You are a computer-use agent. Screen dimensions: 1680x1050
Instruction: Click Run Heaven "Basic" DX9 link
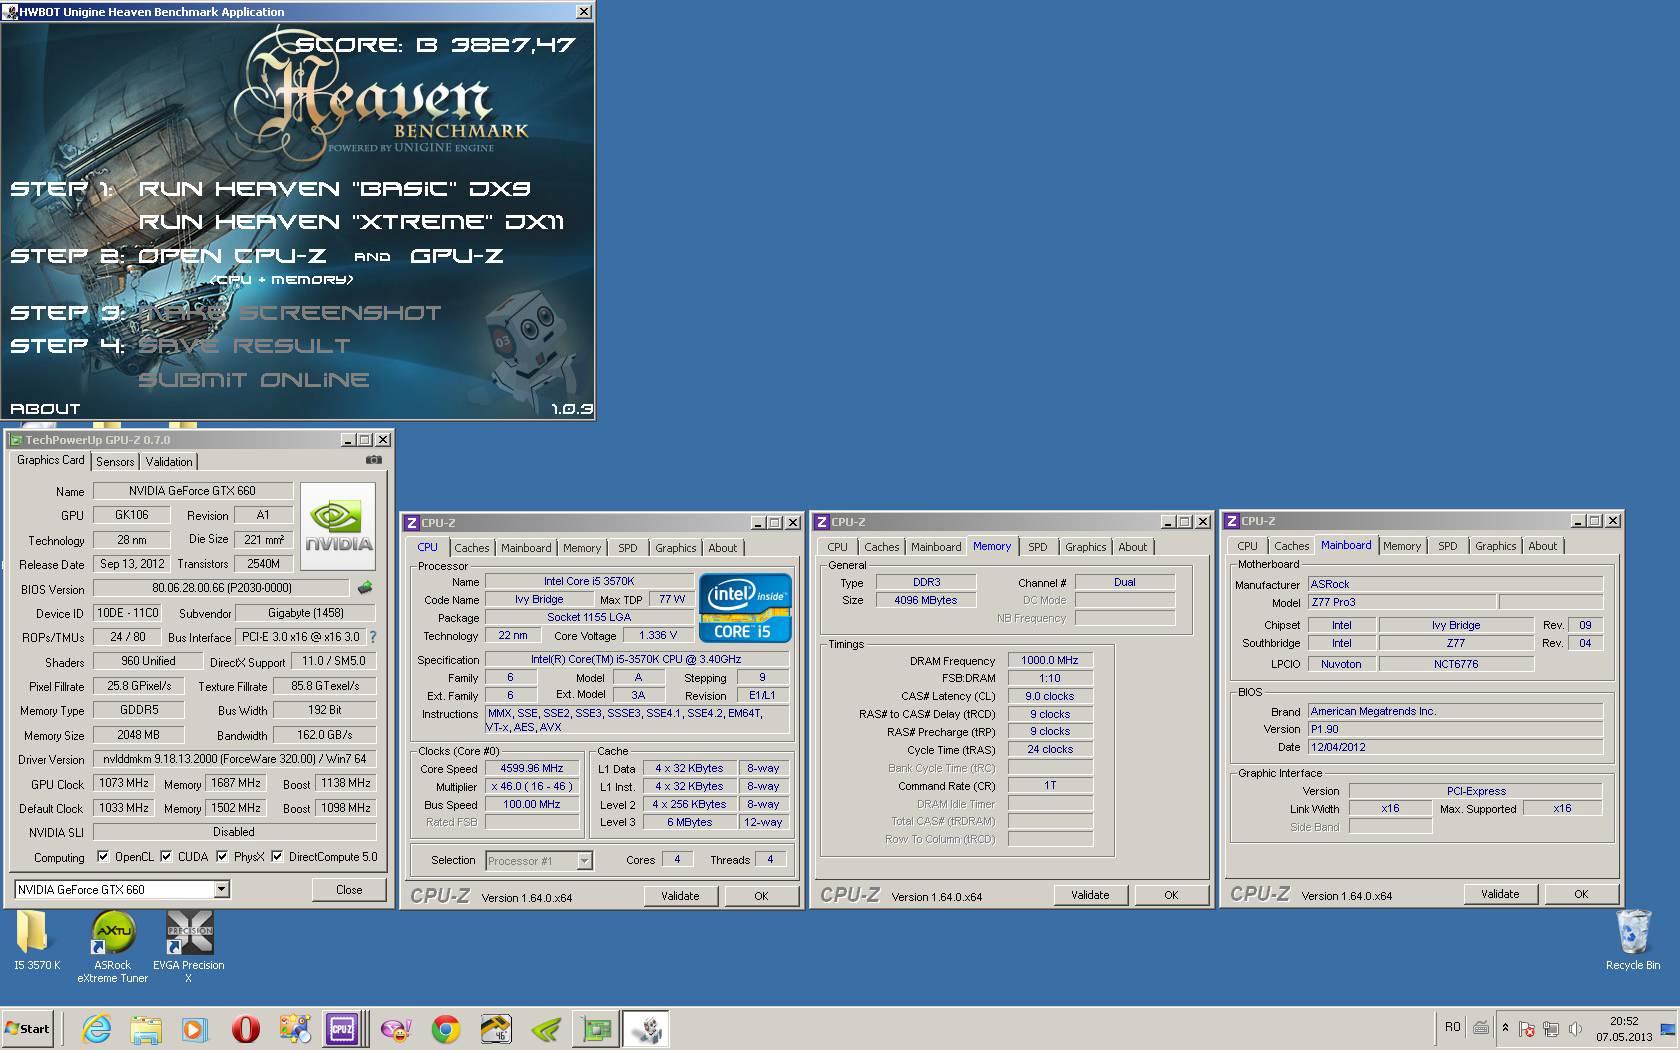pyautogui.click(x=334, y=188)
